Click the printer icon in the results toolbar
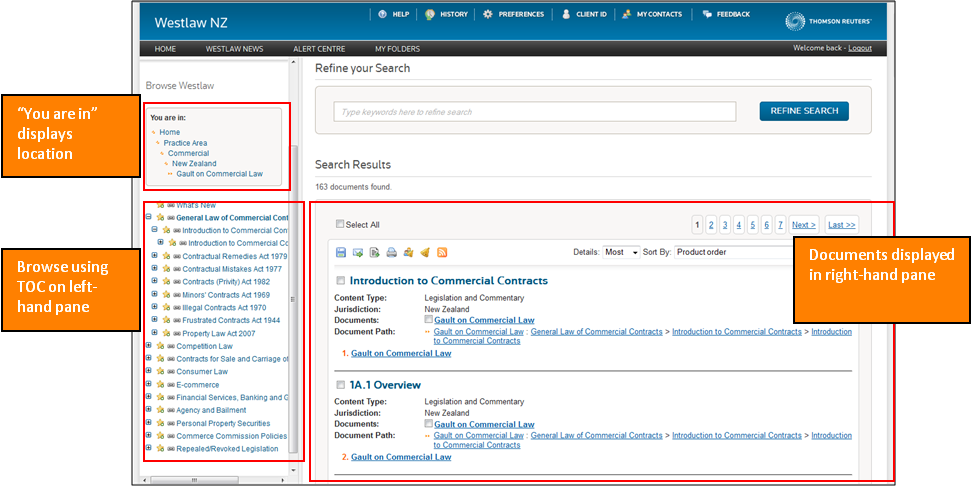The width and height of the screenshot is (972, 486). point(391,252)
